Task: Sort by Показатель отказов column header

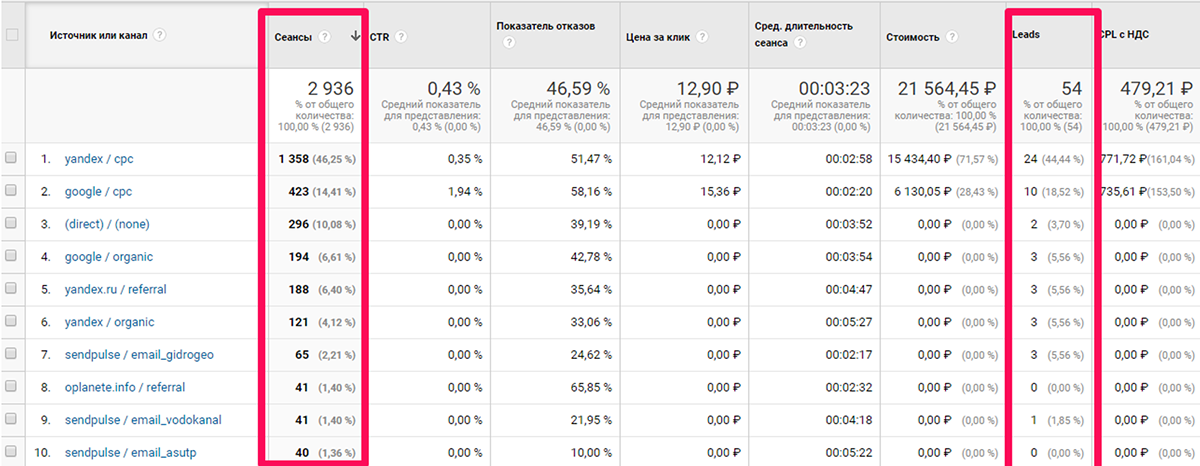Action: (546, 25)
